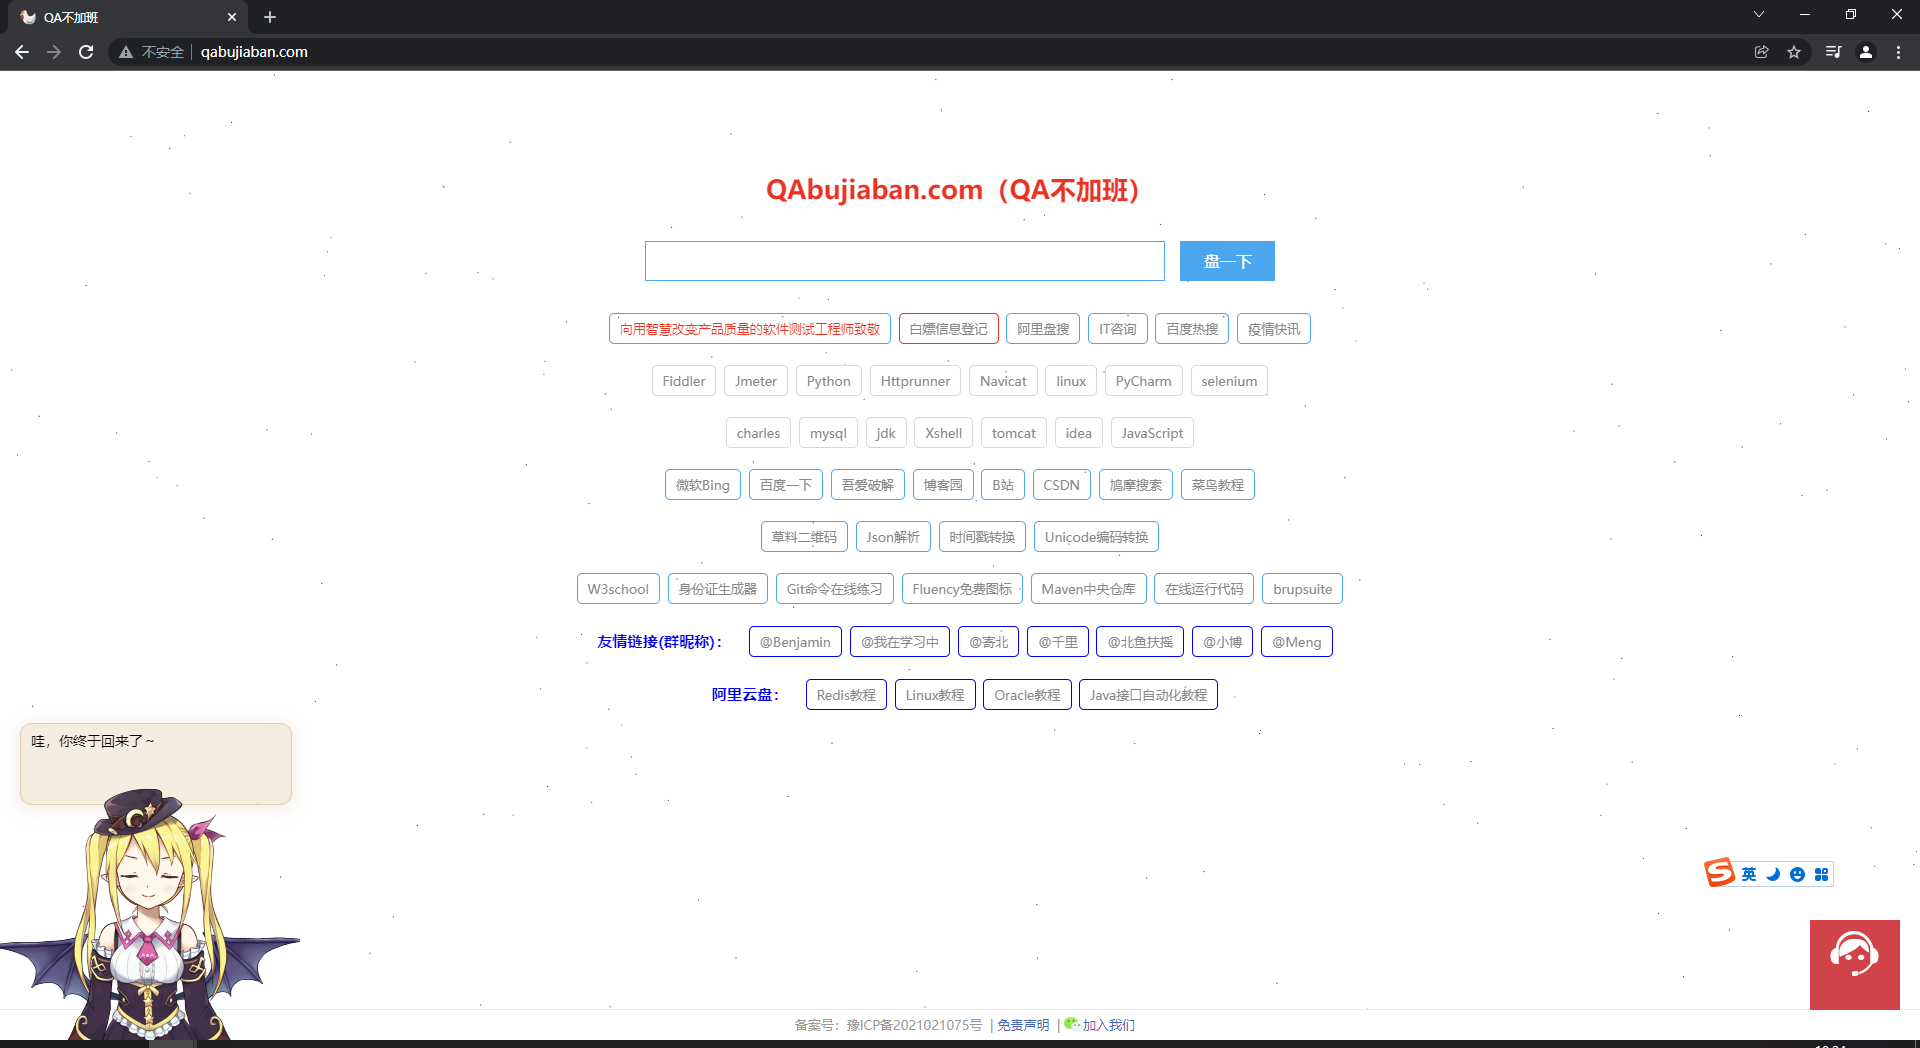Close the QA不加班 tab
Image resolution: width=1920 pixels, height=1048 pixels.
[x=232, y=17]
